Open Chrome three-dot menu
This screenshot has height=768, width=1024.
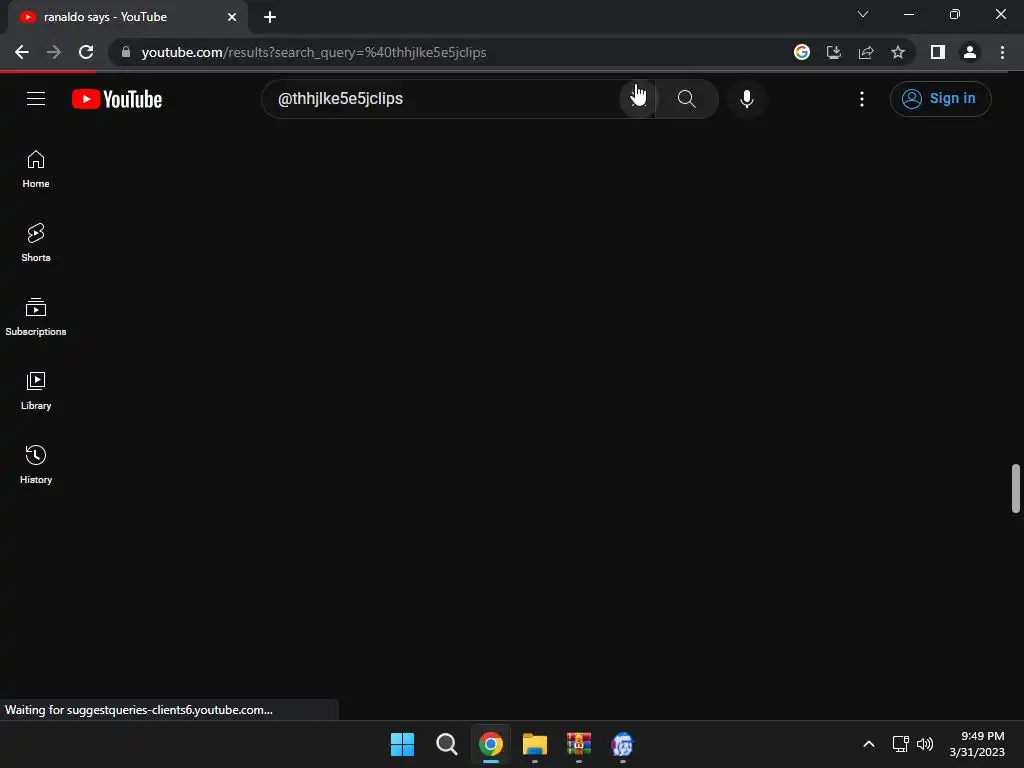(x=1002, y=52)
